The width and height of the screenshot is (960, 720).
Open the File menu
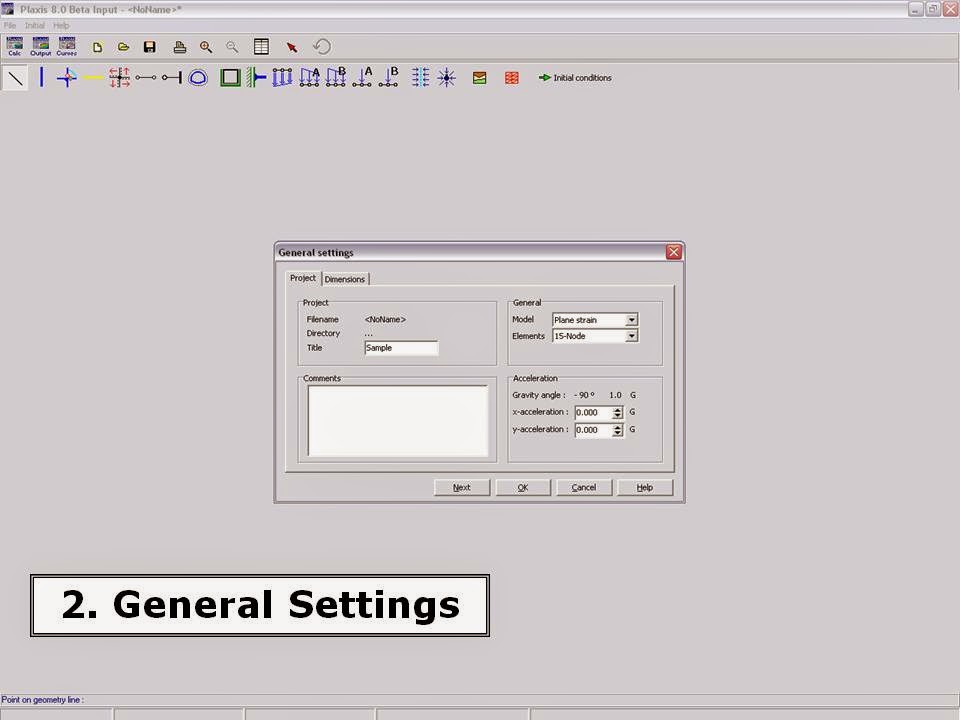(x=10, y=24)
